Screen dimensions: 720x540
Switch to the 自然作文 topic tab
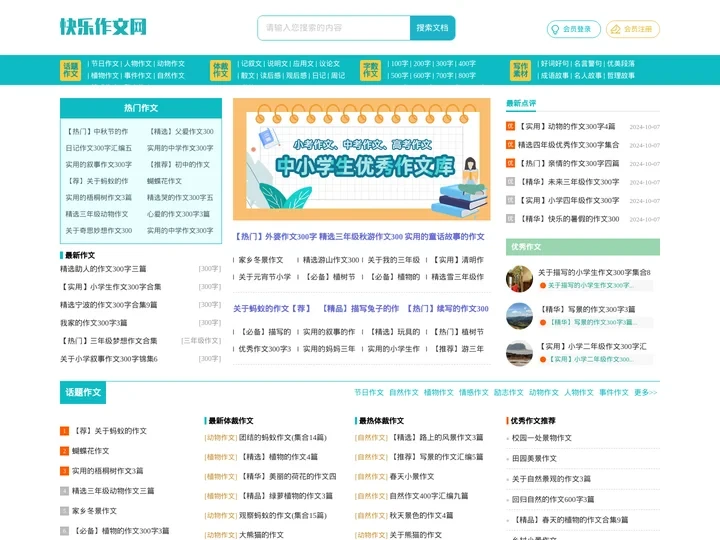[x=404, y=393]
